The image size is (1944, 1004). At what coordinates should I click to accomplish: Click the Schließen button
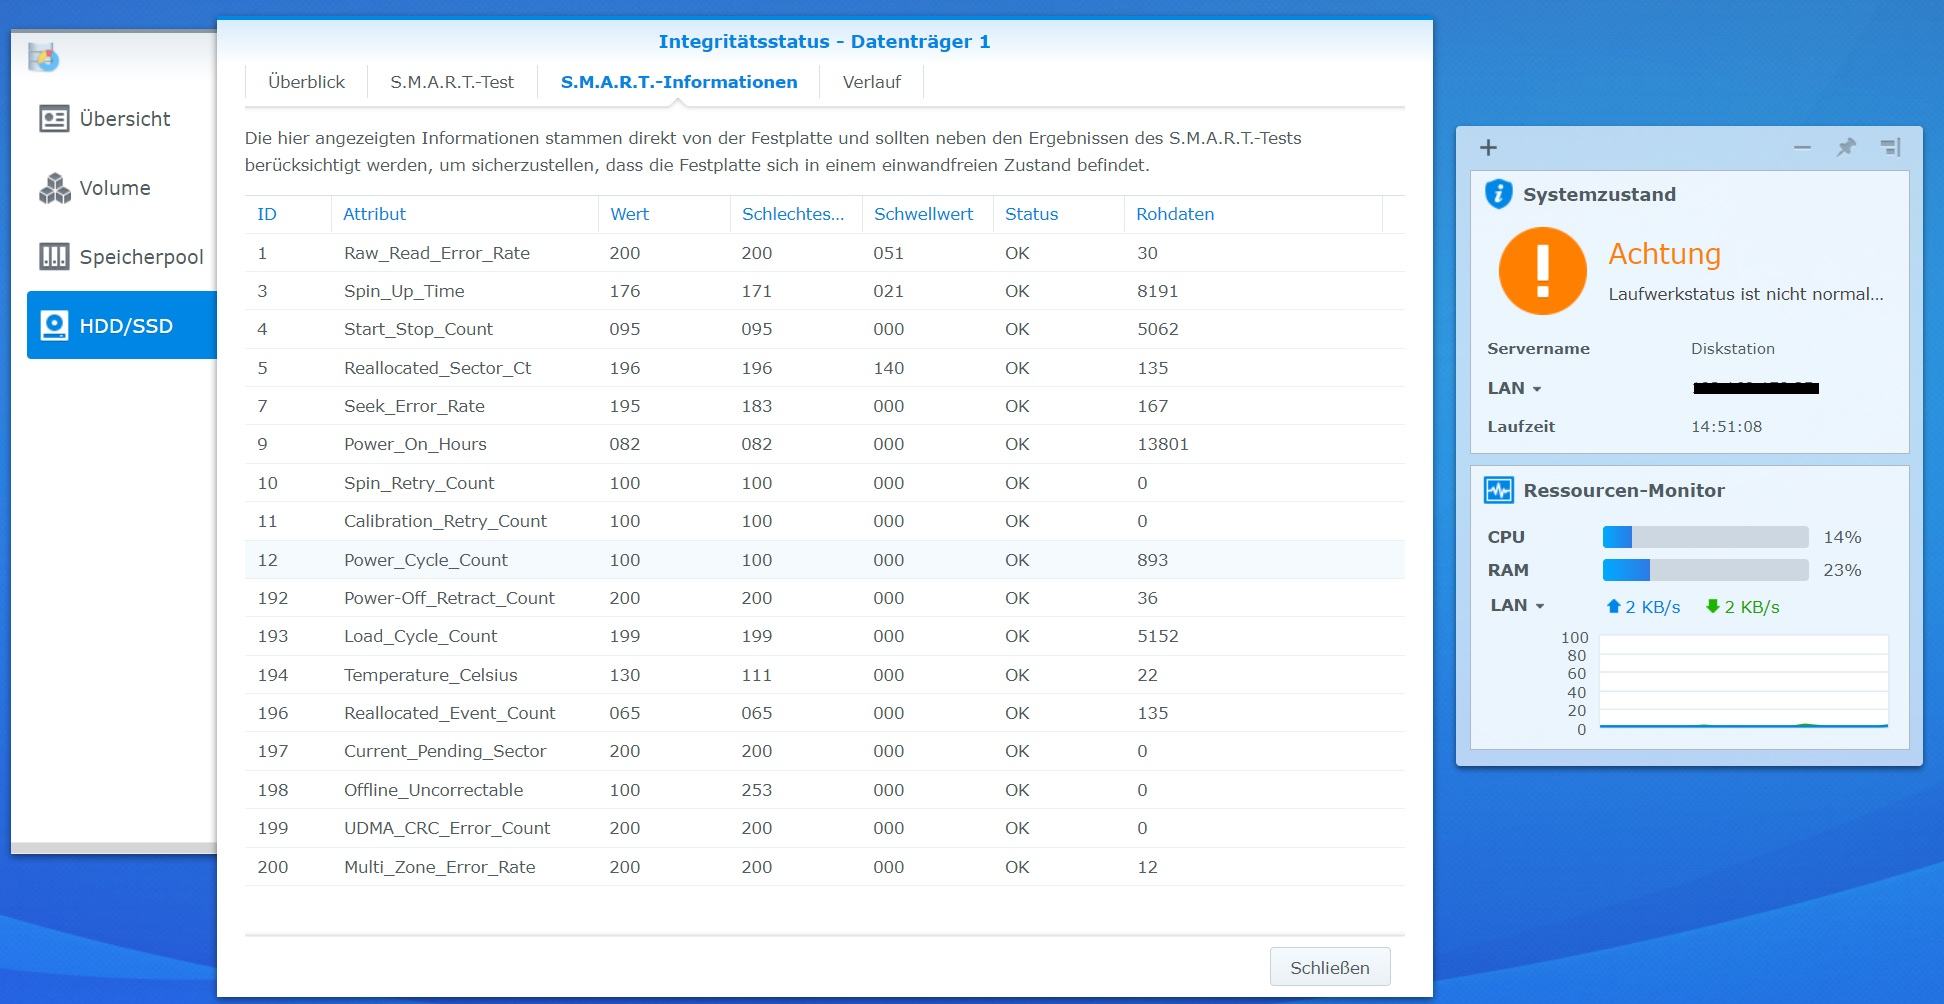pyautogui.click(x=1330, y=967)
